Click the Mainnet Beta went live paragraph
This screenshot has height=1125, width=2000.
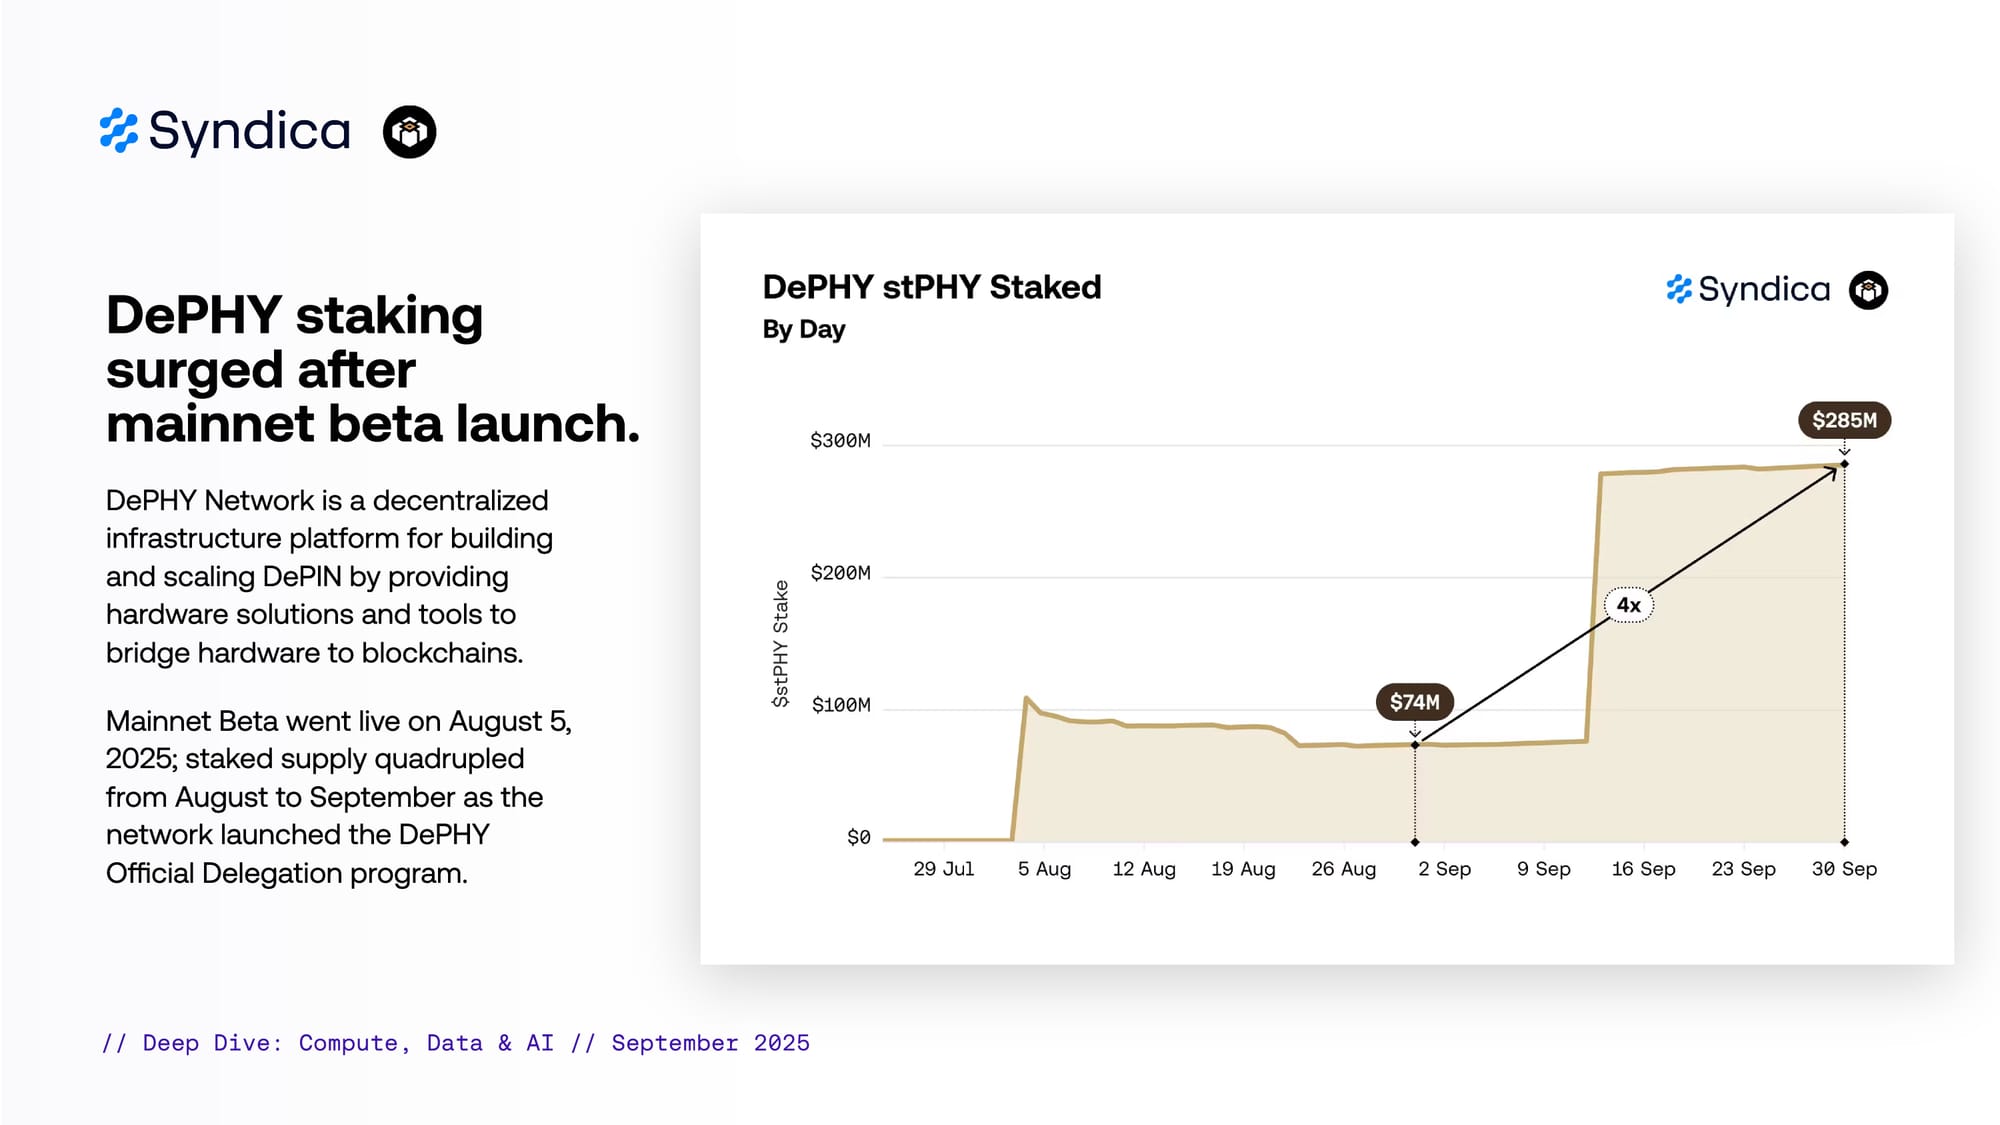click(338, 796)
